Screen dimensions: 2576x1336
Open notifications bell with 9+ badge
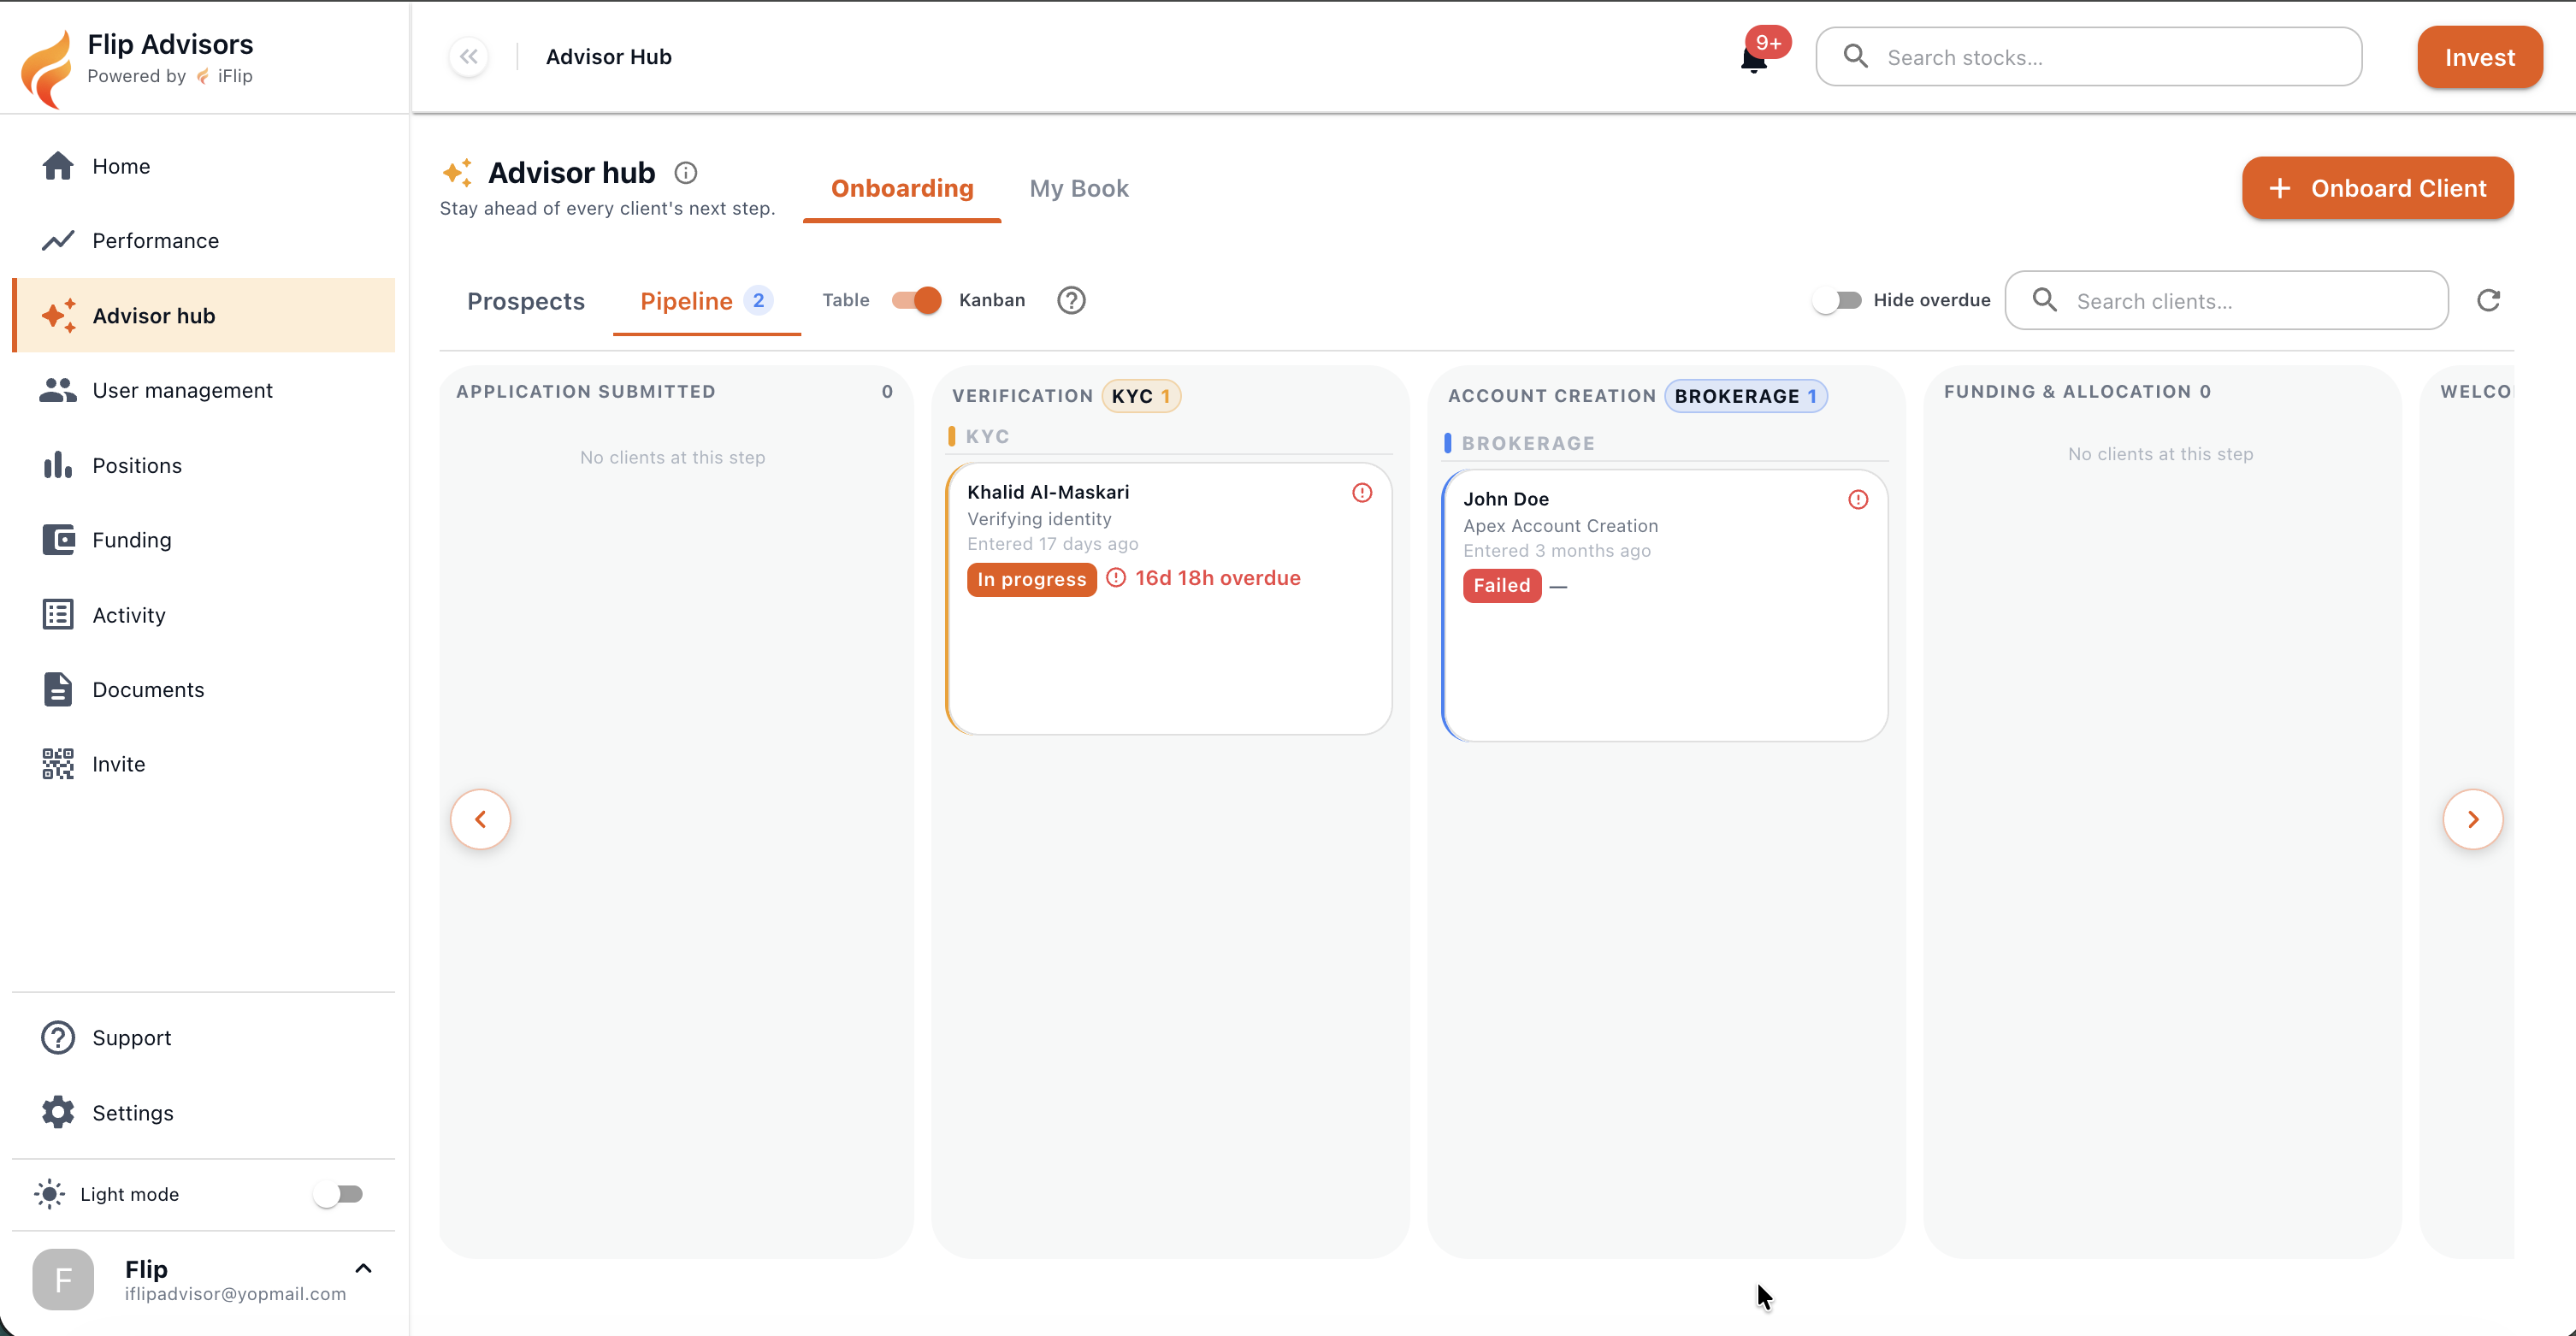pos(1755,59)
